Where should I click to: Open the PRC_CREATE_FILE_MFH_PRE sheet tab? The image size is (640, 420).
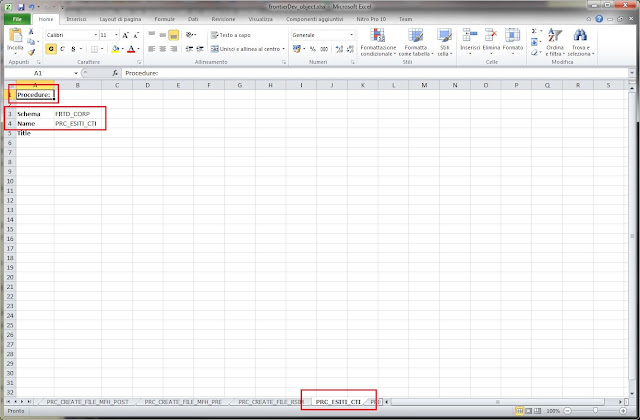[x=183, y=402]
